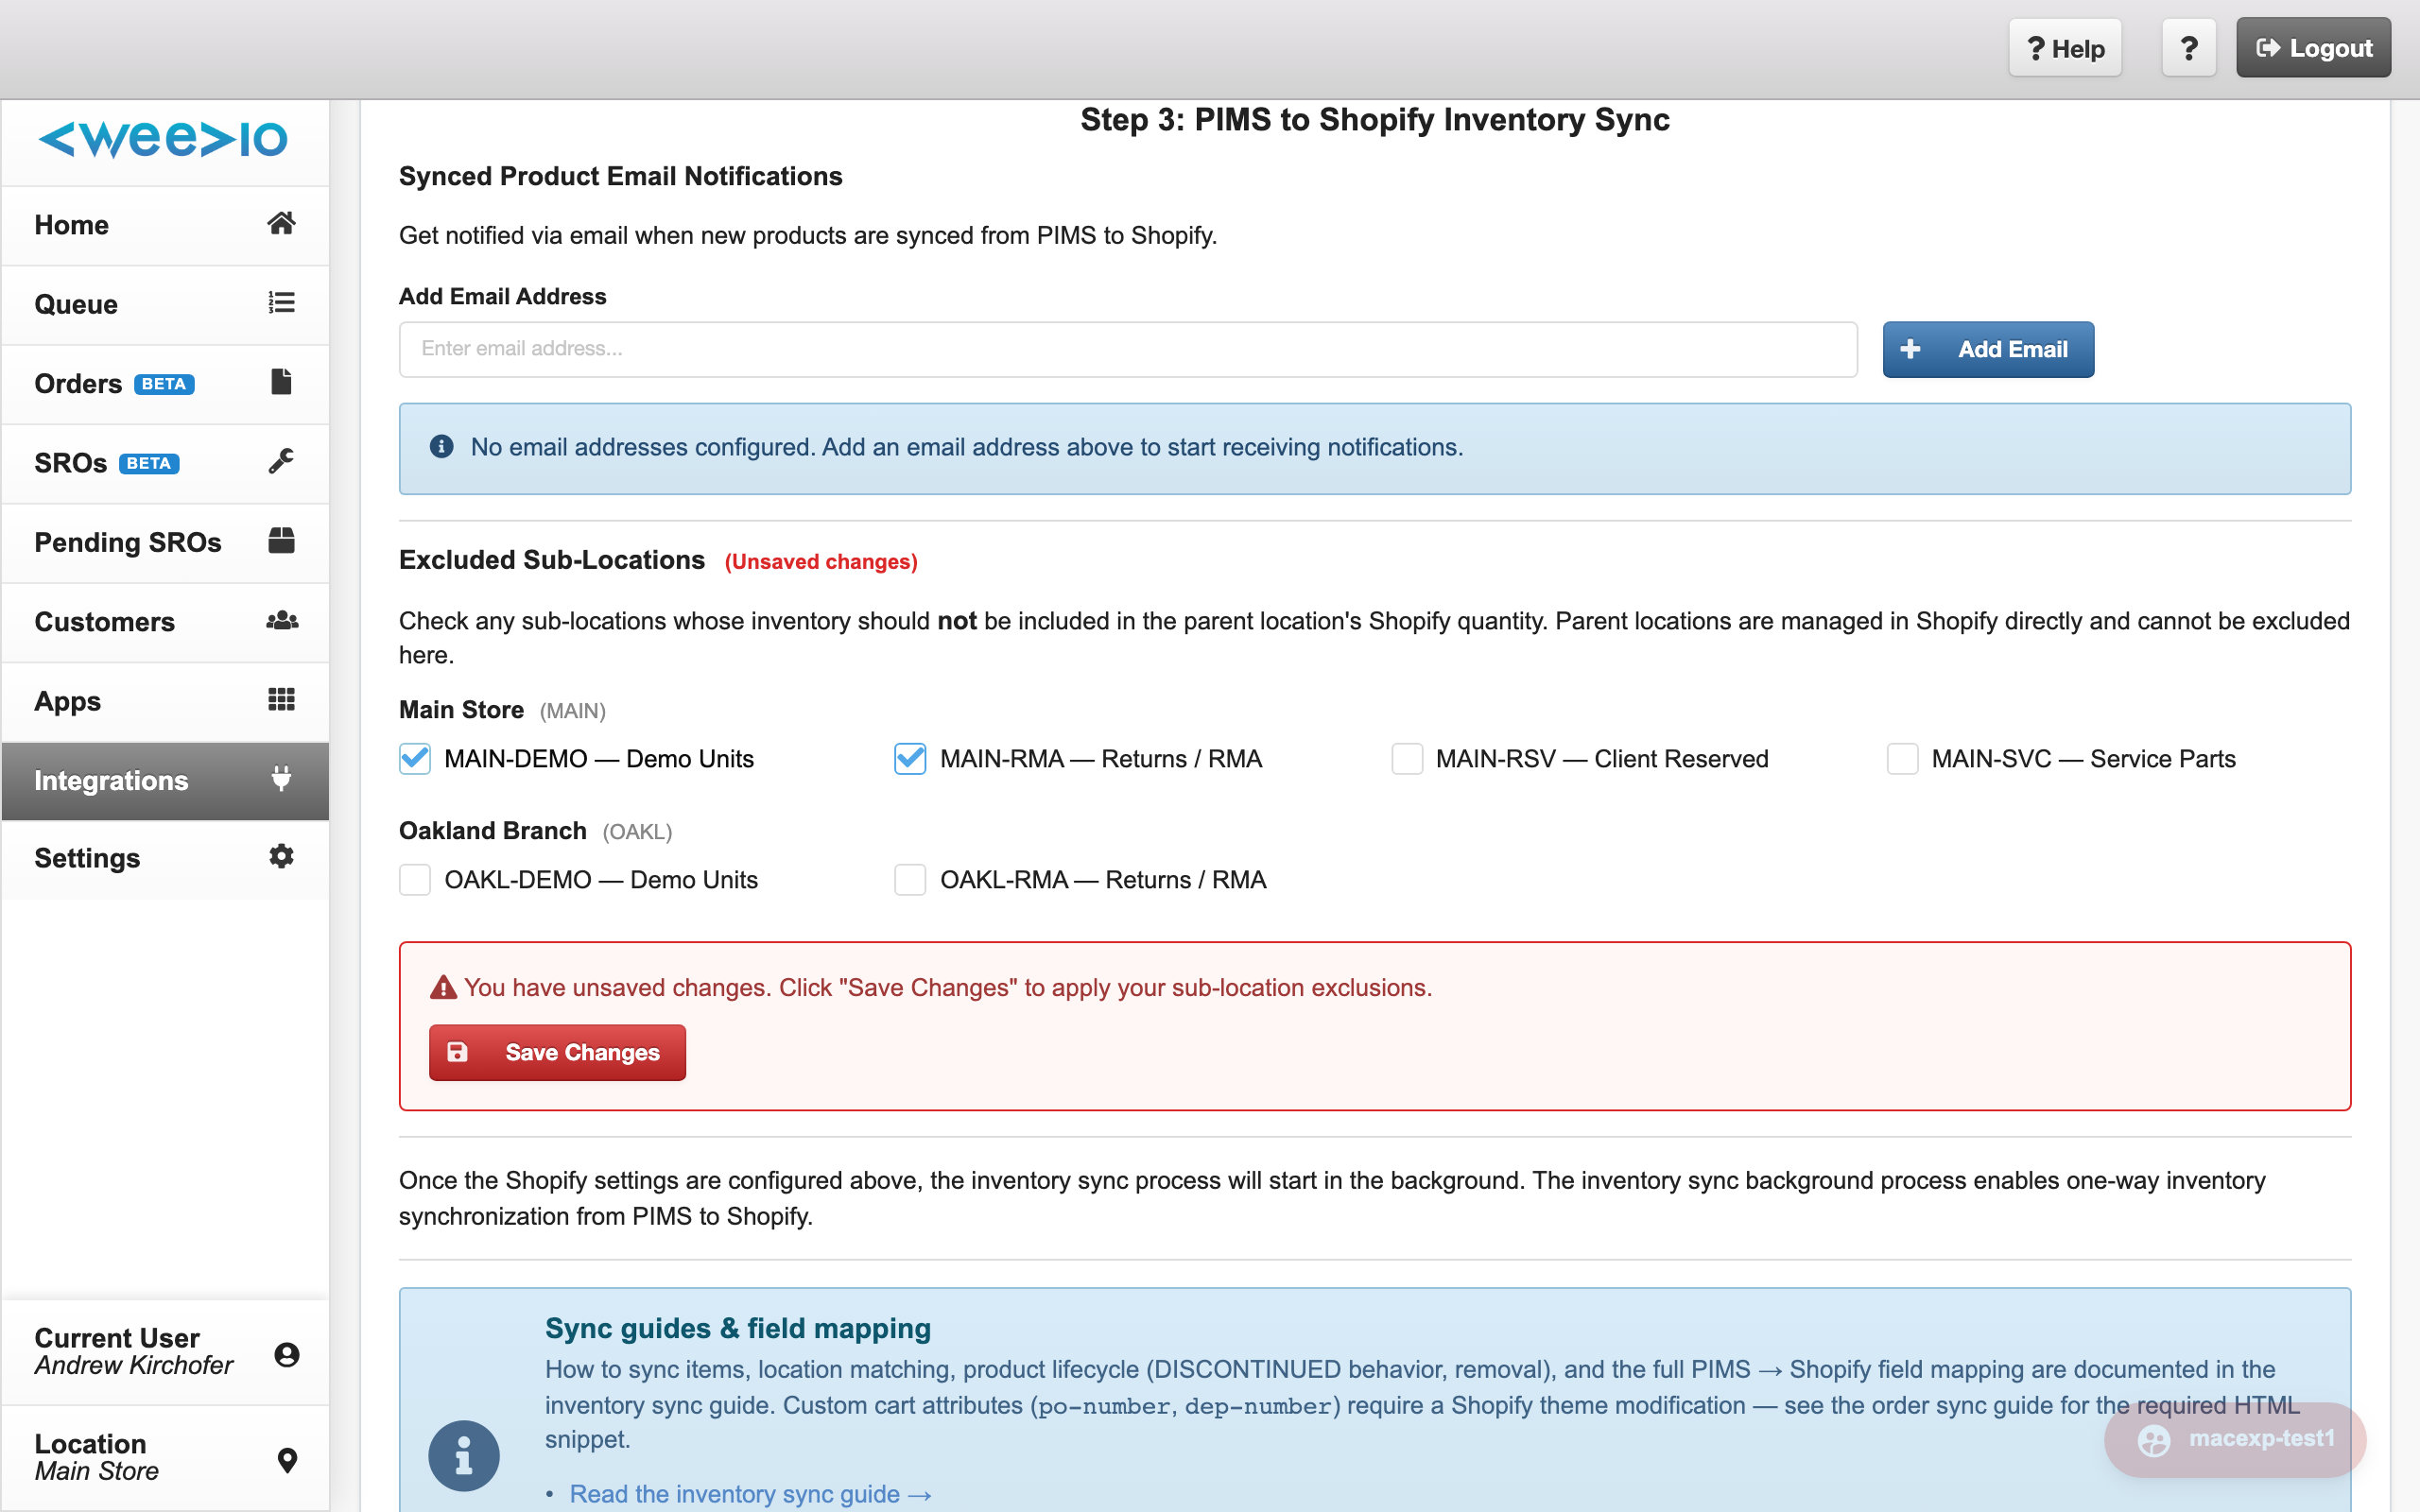Viewport: 2420px width, 1512px height.
Task: Click the Synced Product Email Notifications heading
Action: point(620,176)
